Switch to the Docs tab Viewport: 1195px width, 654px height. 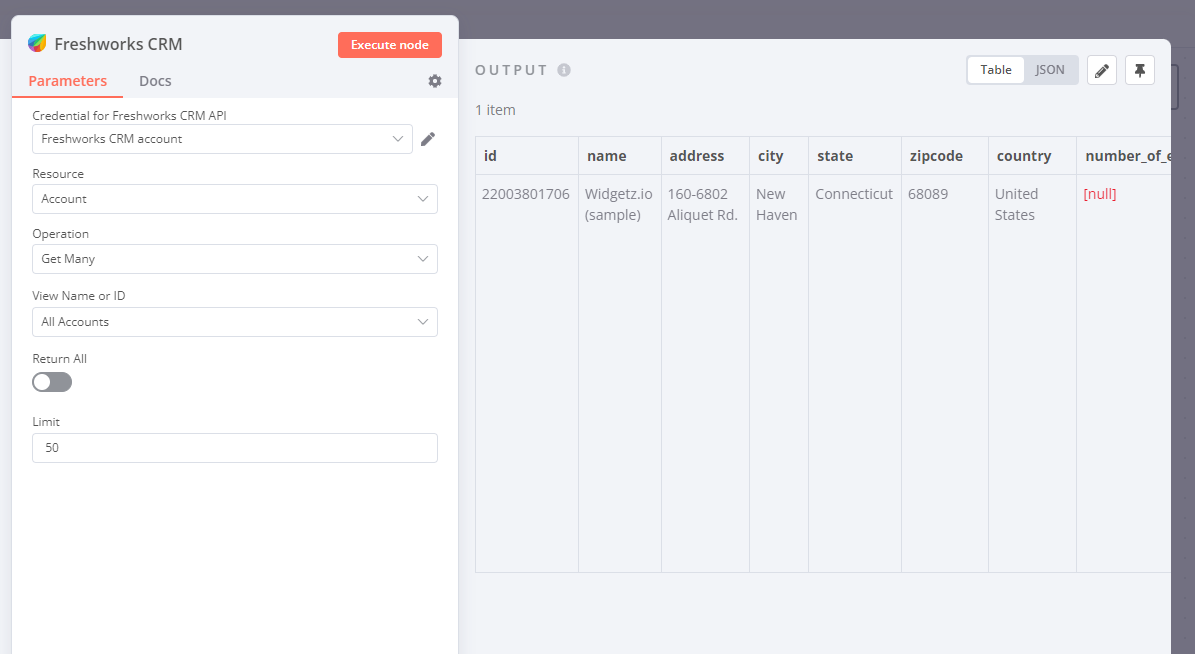click(x=155, y=81)
